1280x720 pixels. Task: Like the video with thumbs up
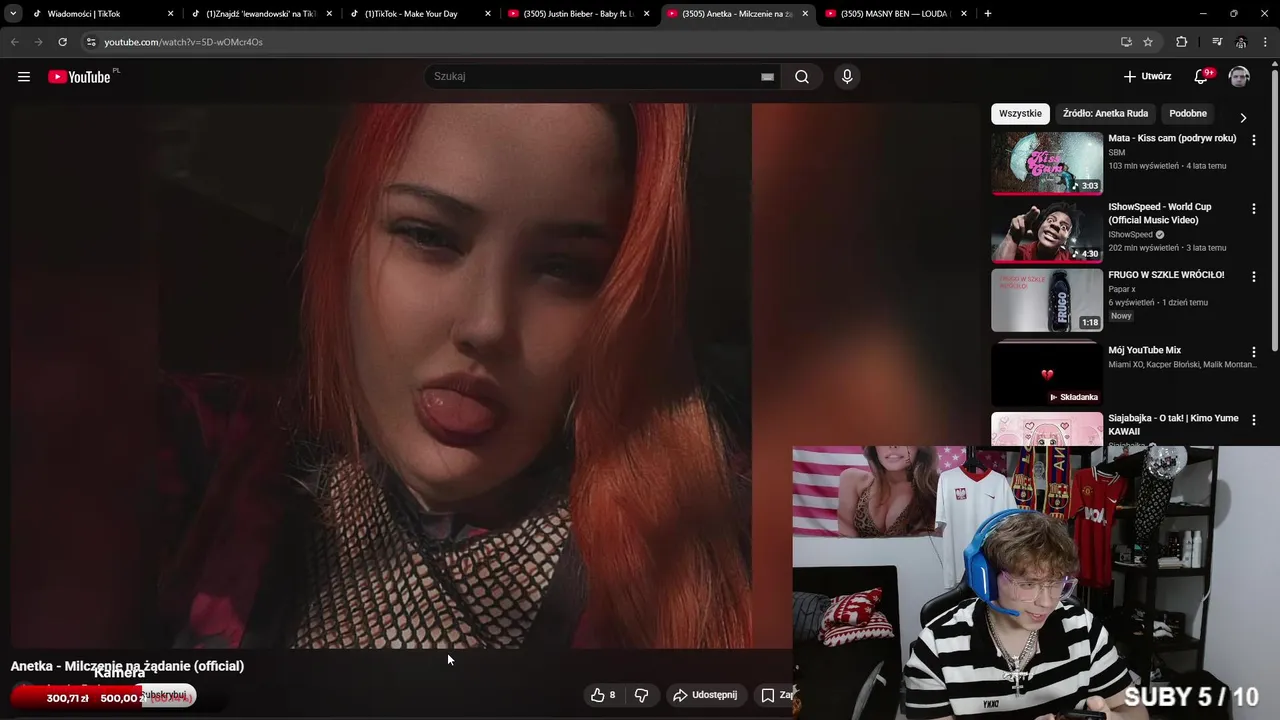coord(603,695)
